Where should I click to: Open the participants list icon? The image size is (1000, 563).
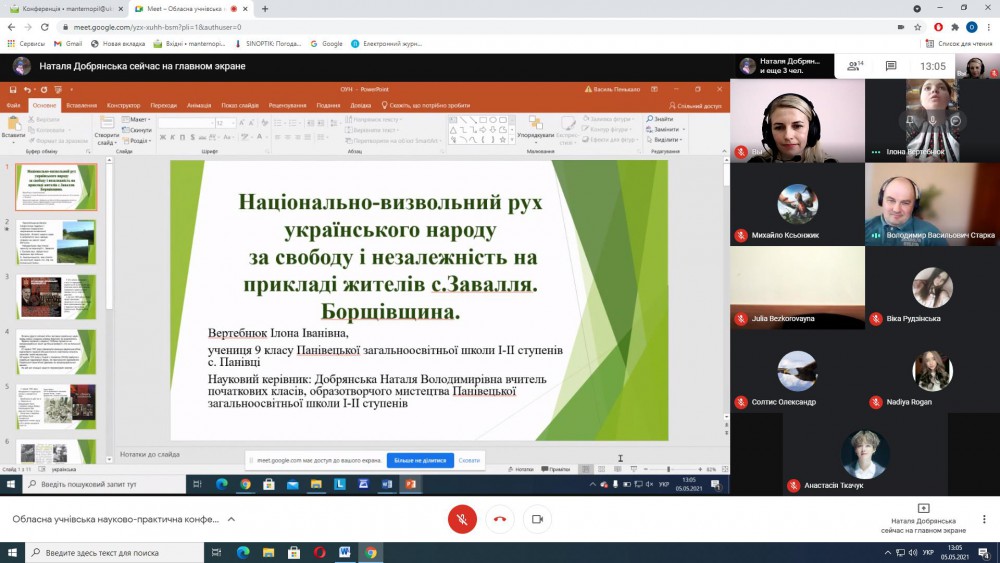pos(855,66)
